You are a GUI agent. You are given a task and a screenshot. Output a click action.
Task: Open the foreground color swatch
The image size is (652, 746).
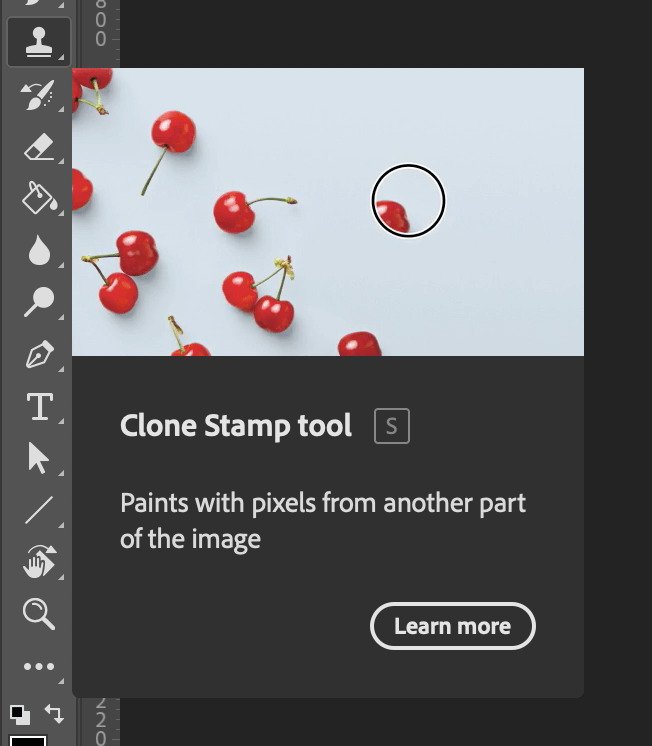tap(27, 740)
